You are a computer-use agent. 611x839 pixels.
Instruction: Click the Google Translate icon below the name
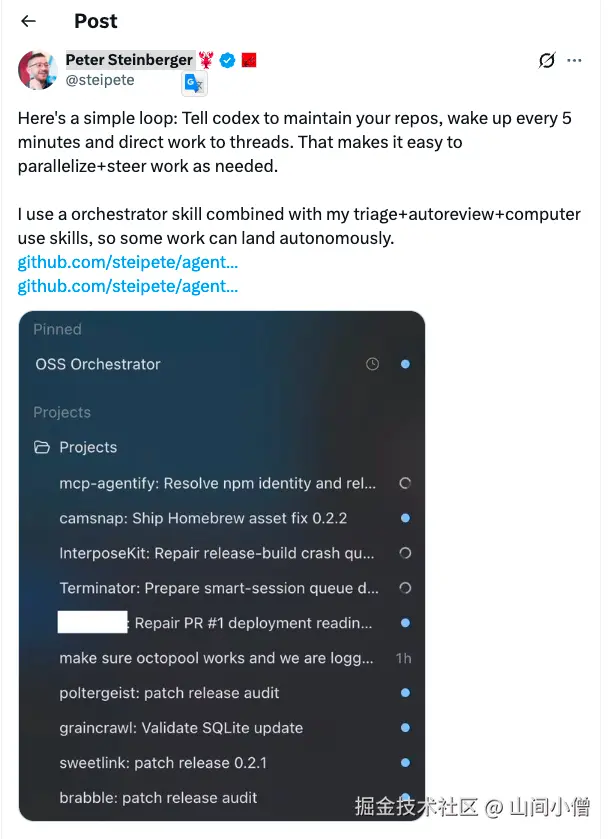coord(194,83)
